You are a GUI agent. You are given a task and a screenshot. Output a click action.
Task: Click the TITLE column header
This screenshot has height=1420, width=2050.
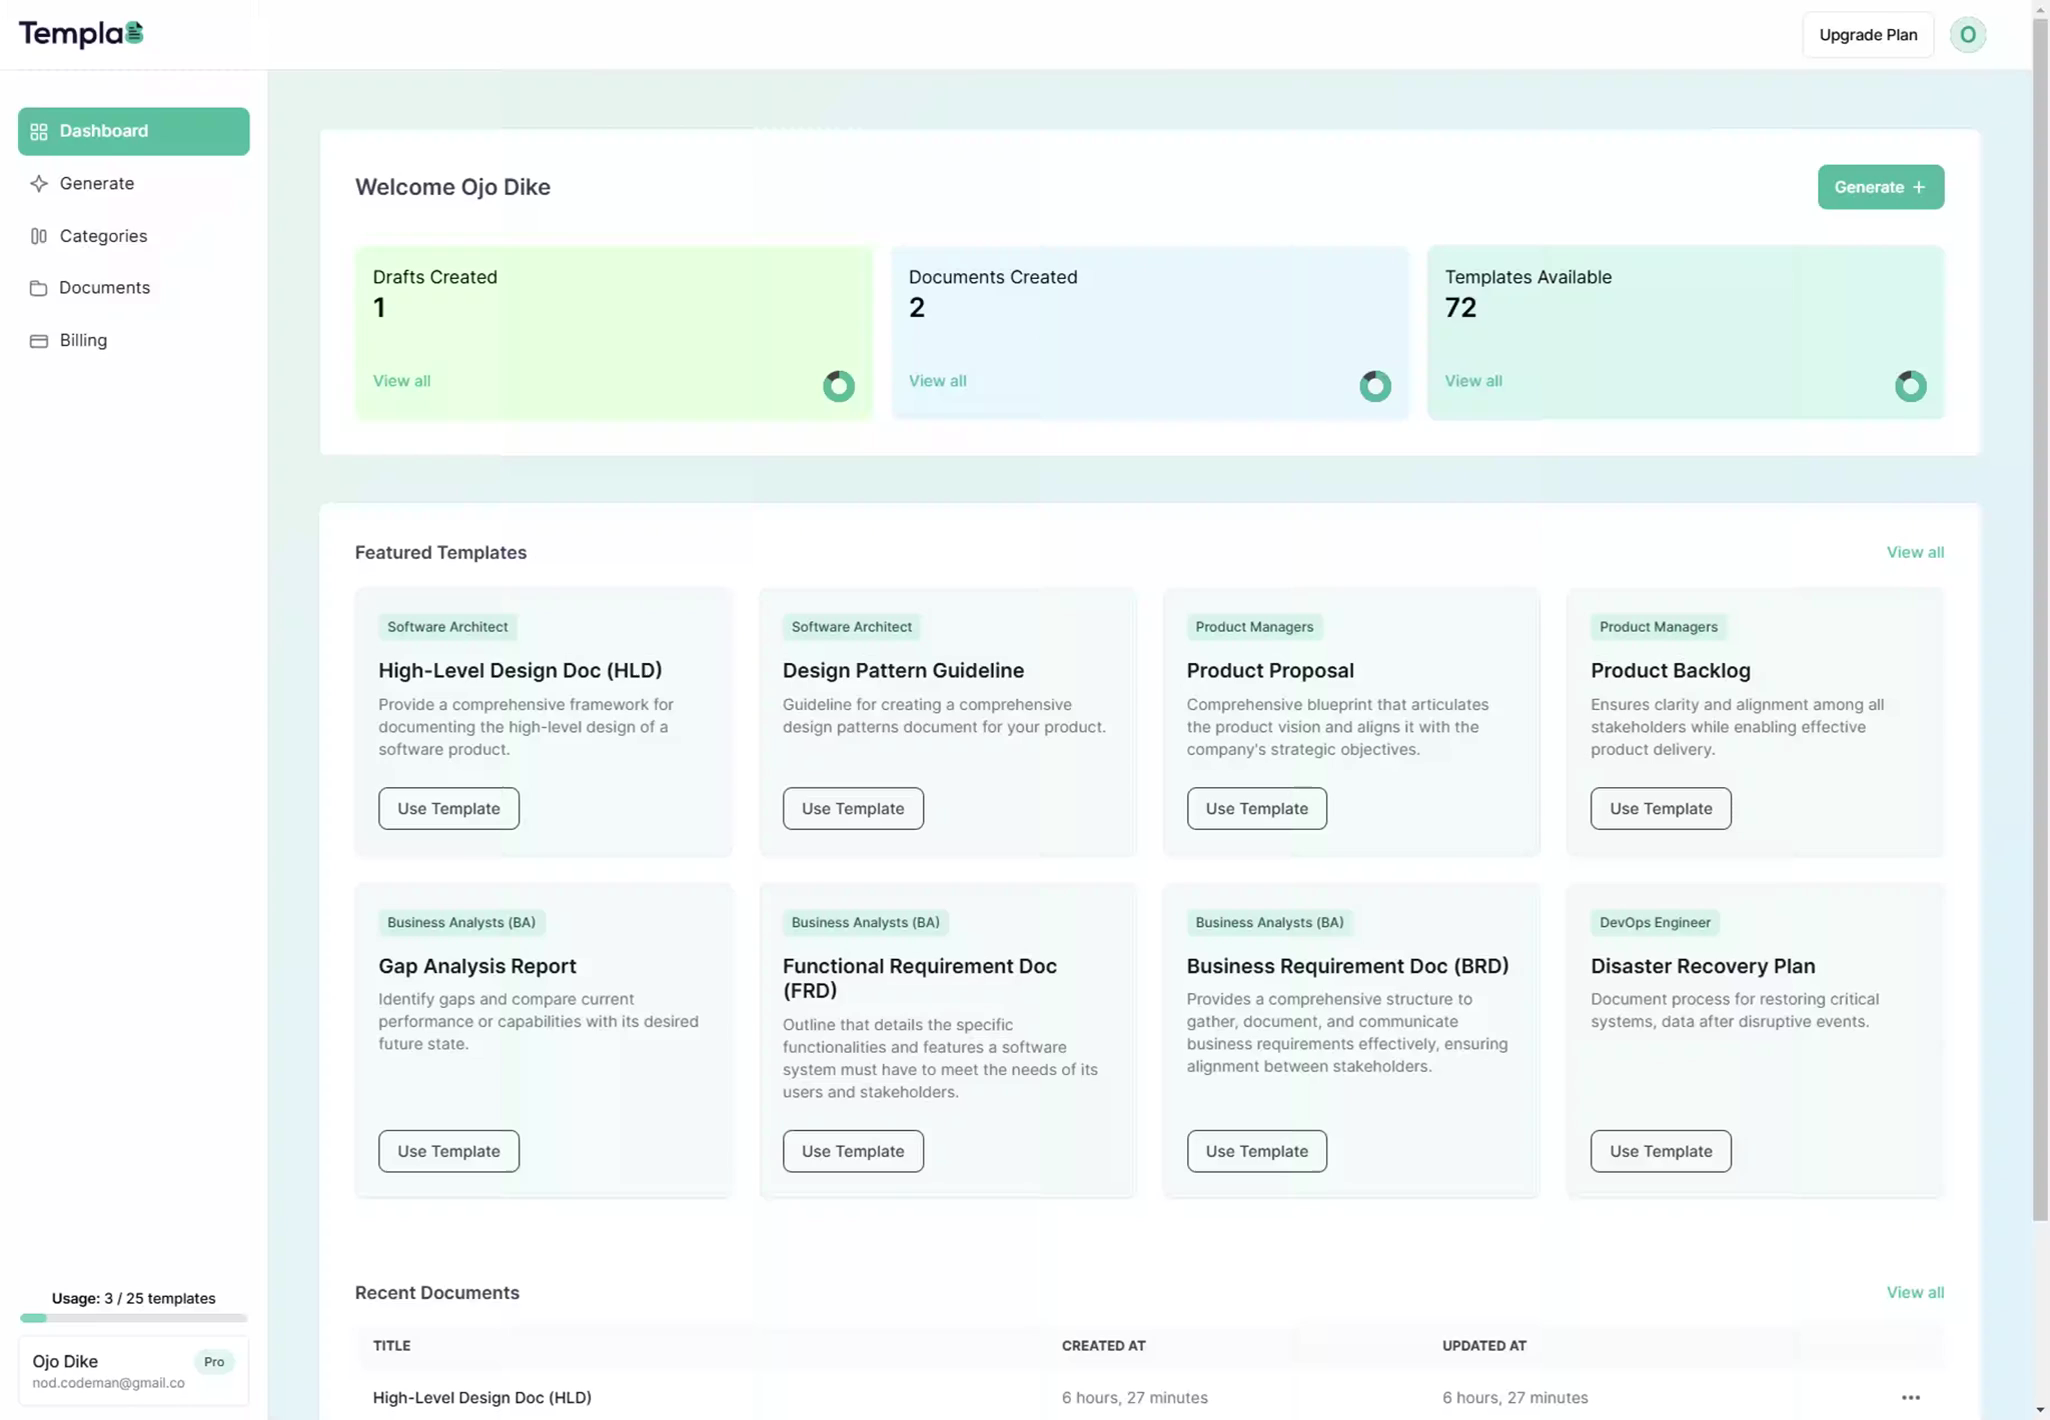tap(392, 1346)
